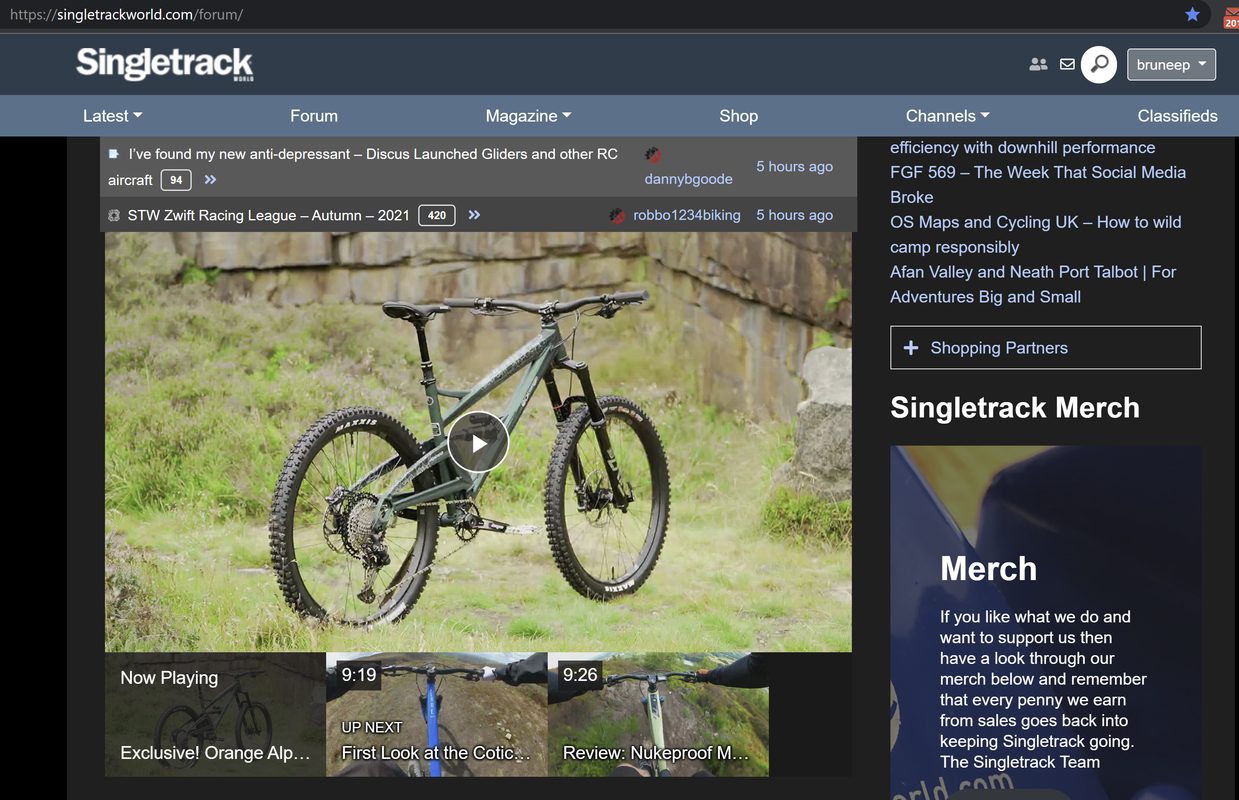Open the Classifieds nav item
This screenshot has width=1239, height=800.
[x=1177, y=116]
